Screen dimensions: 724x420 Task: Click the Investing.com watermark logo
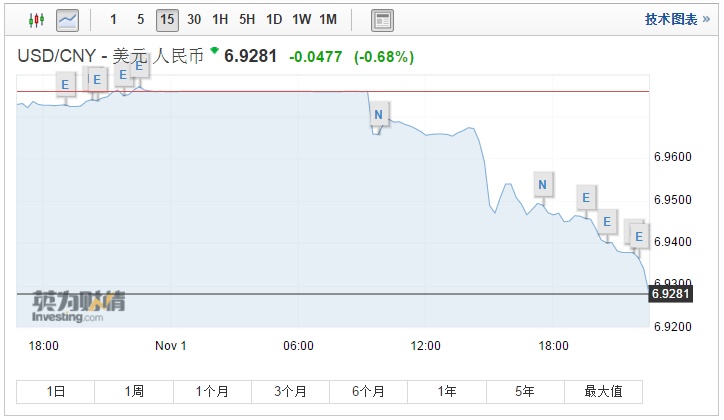78,305
